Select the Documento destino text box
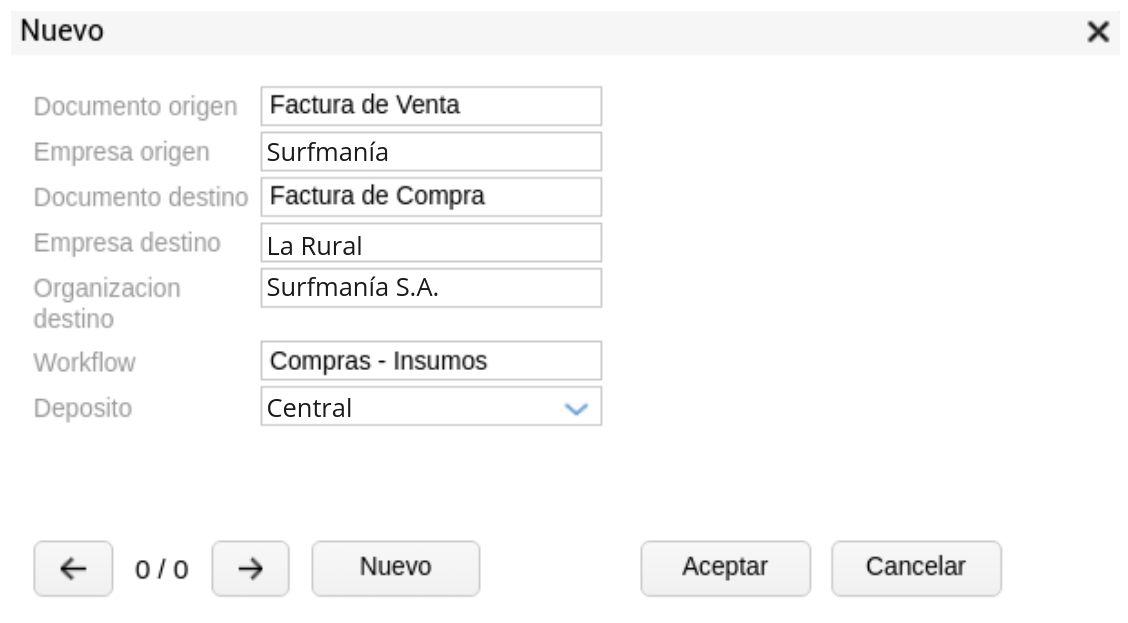 (x=431, y=196)
